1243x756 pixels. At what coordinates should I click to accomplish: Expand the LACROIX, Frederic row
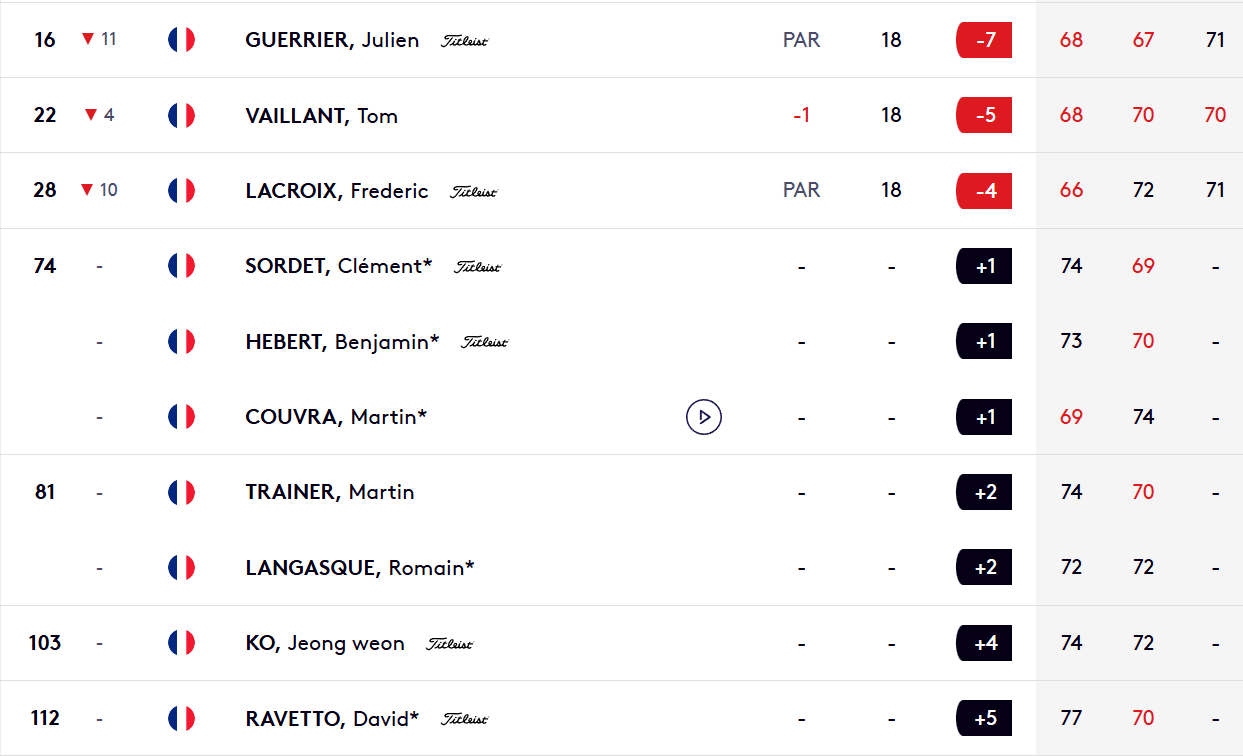(620, 190)
